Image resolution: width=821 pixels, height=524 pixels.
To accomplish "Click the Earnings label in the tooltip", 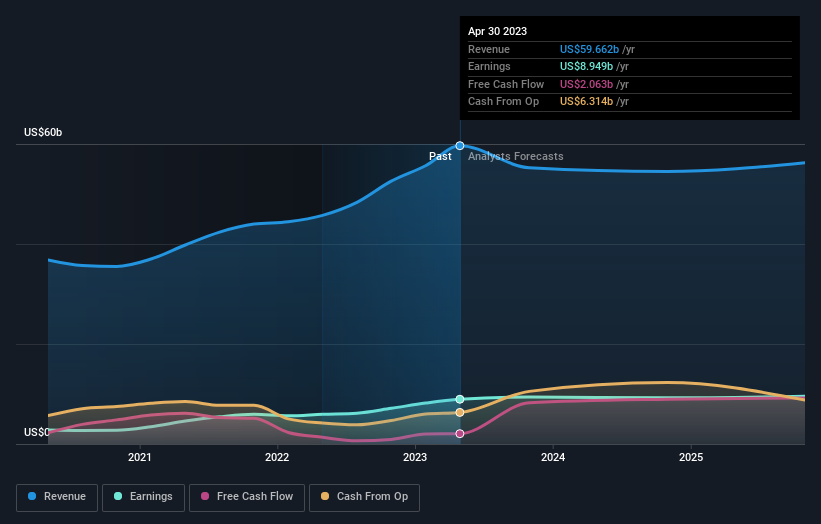I will point(489,66).
